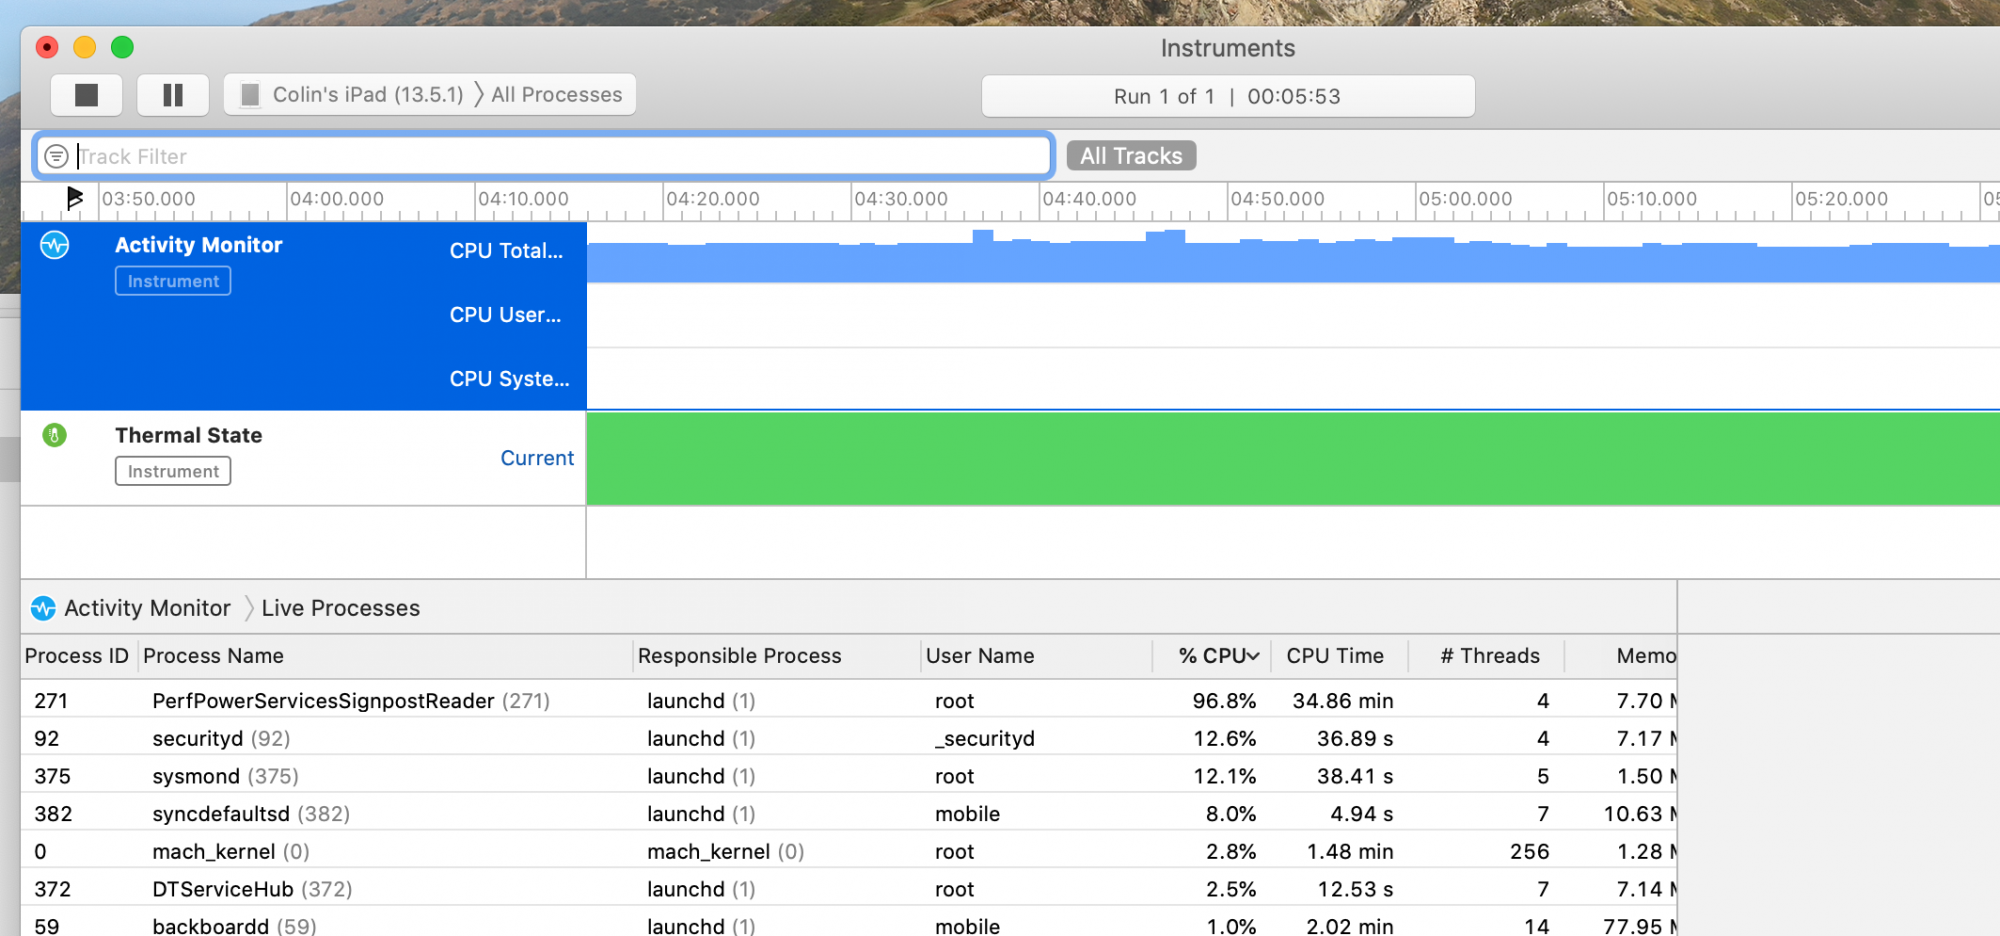Select the syncdefaultsd (382) process row
The height and width of the screenshot is (936, 2000).
(x=848, y=814)
